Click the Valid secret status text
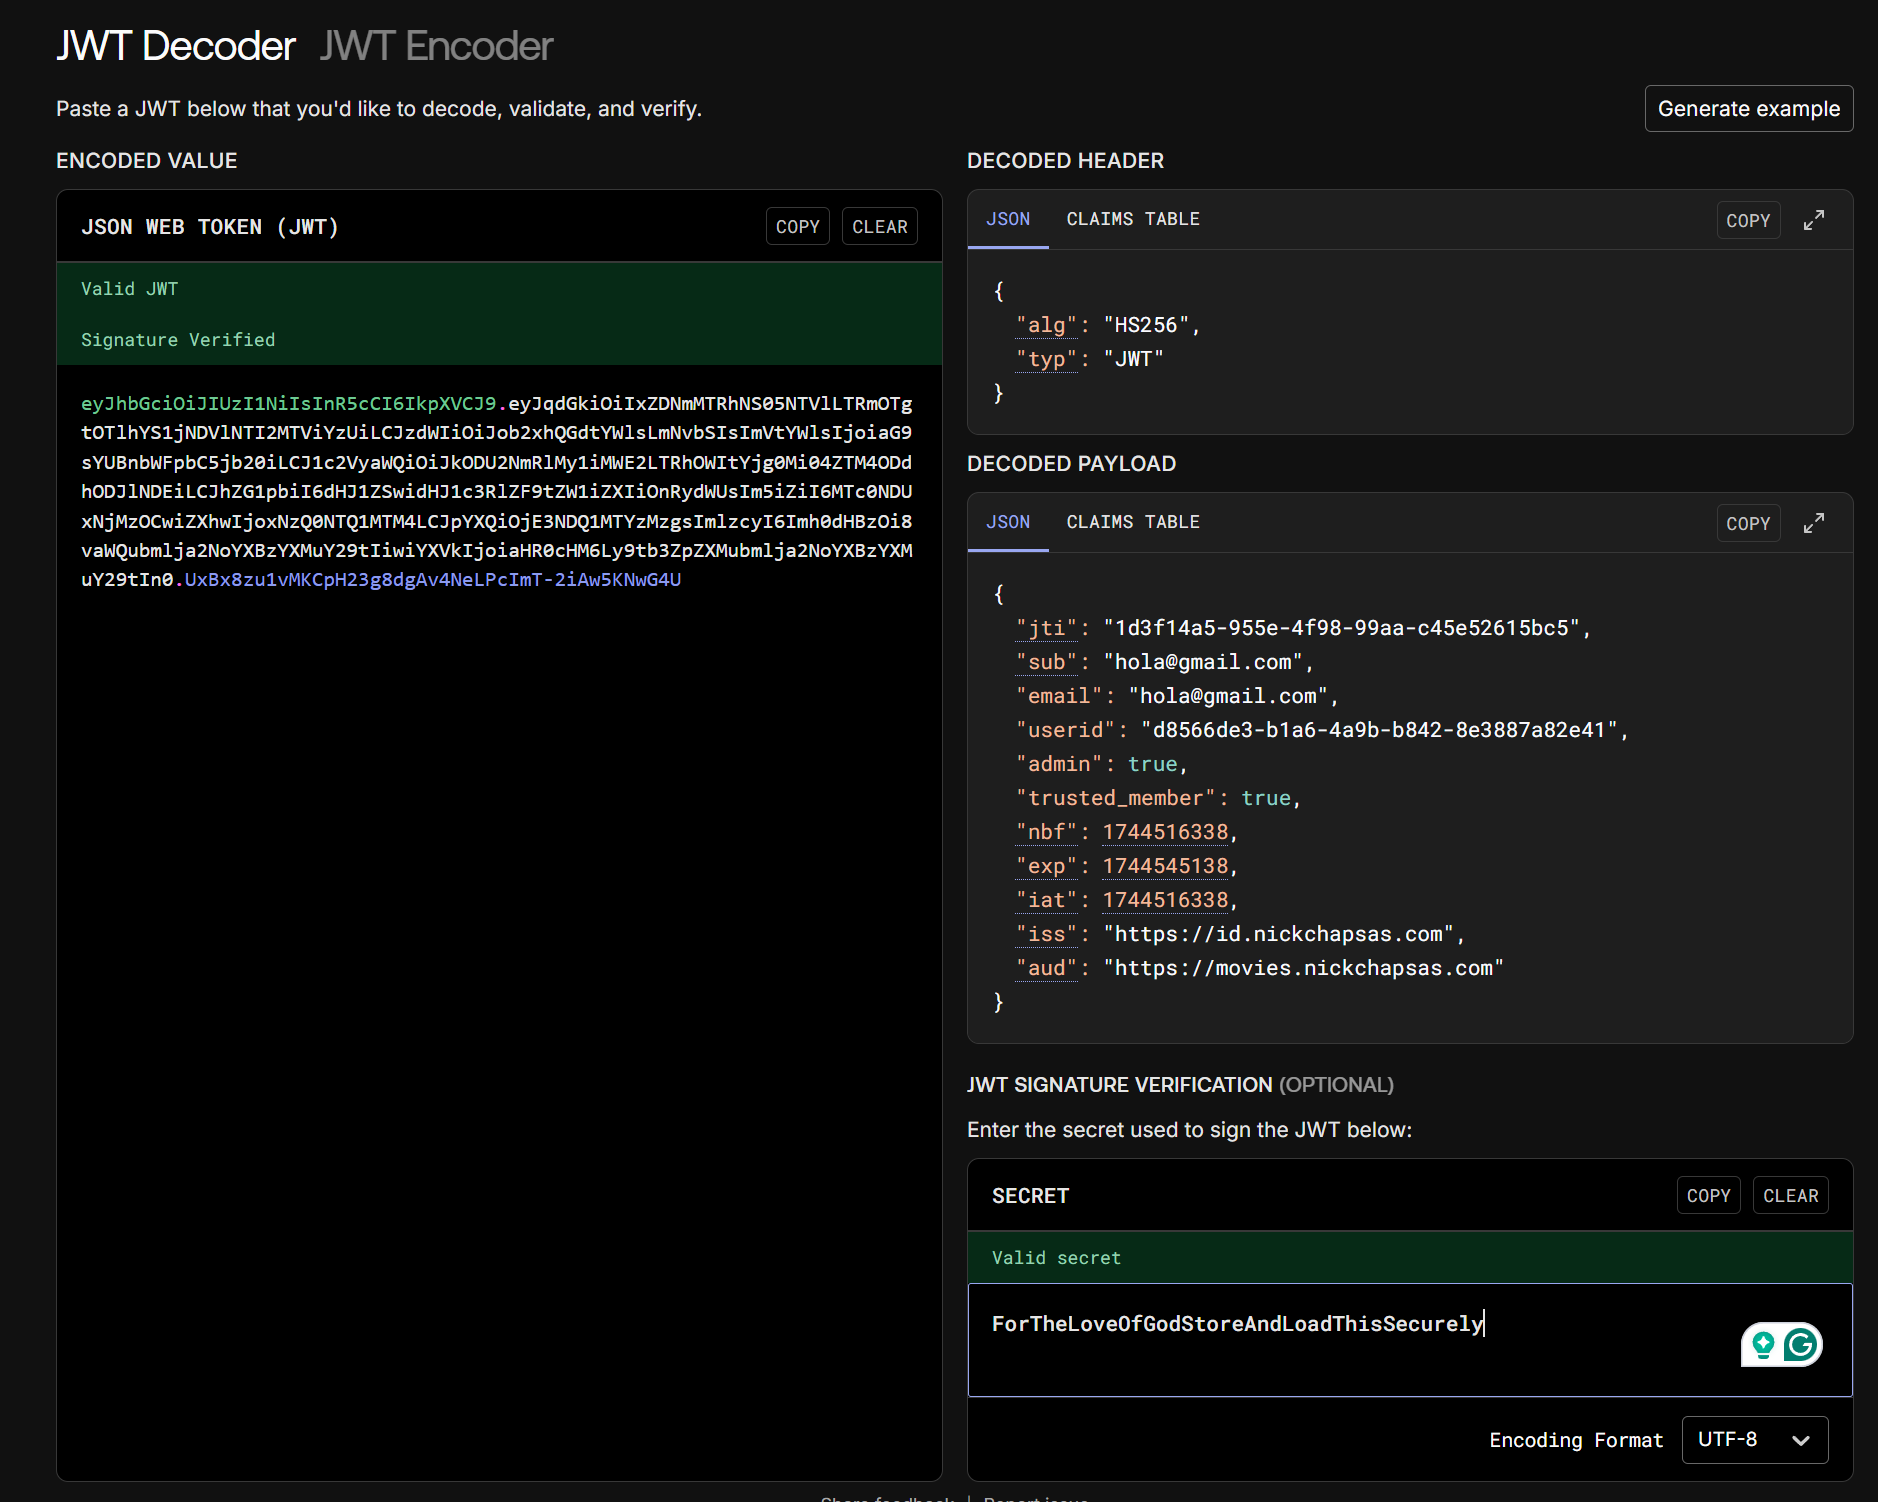Viewport: 1878px width, 1502px height. [1056, 1258]
